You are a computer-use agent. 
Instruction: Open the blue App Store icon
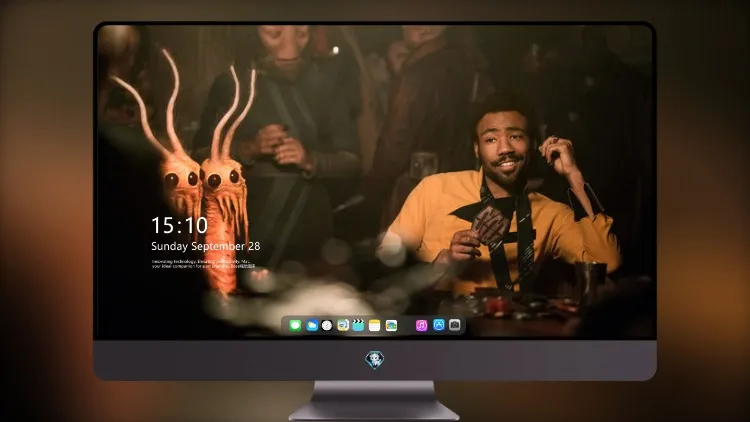point(439,325)
